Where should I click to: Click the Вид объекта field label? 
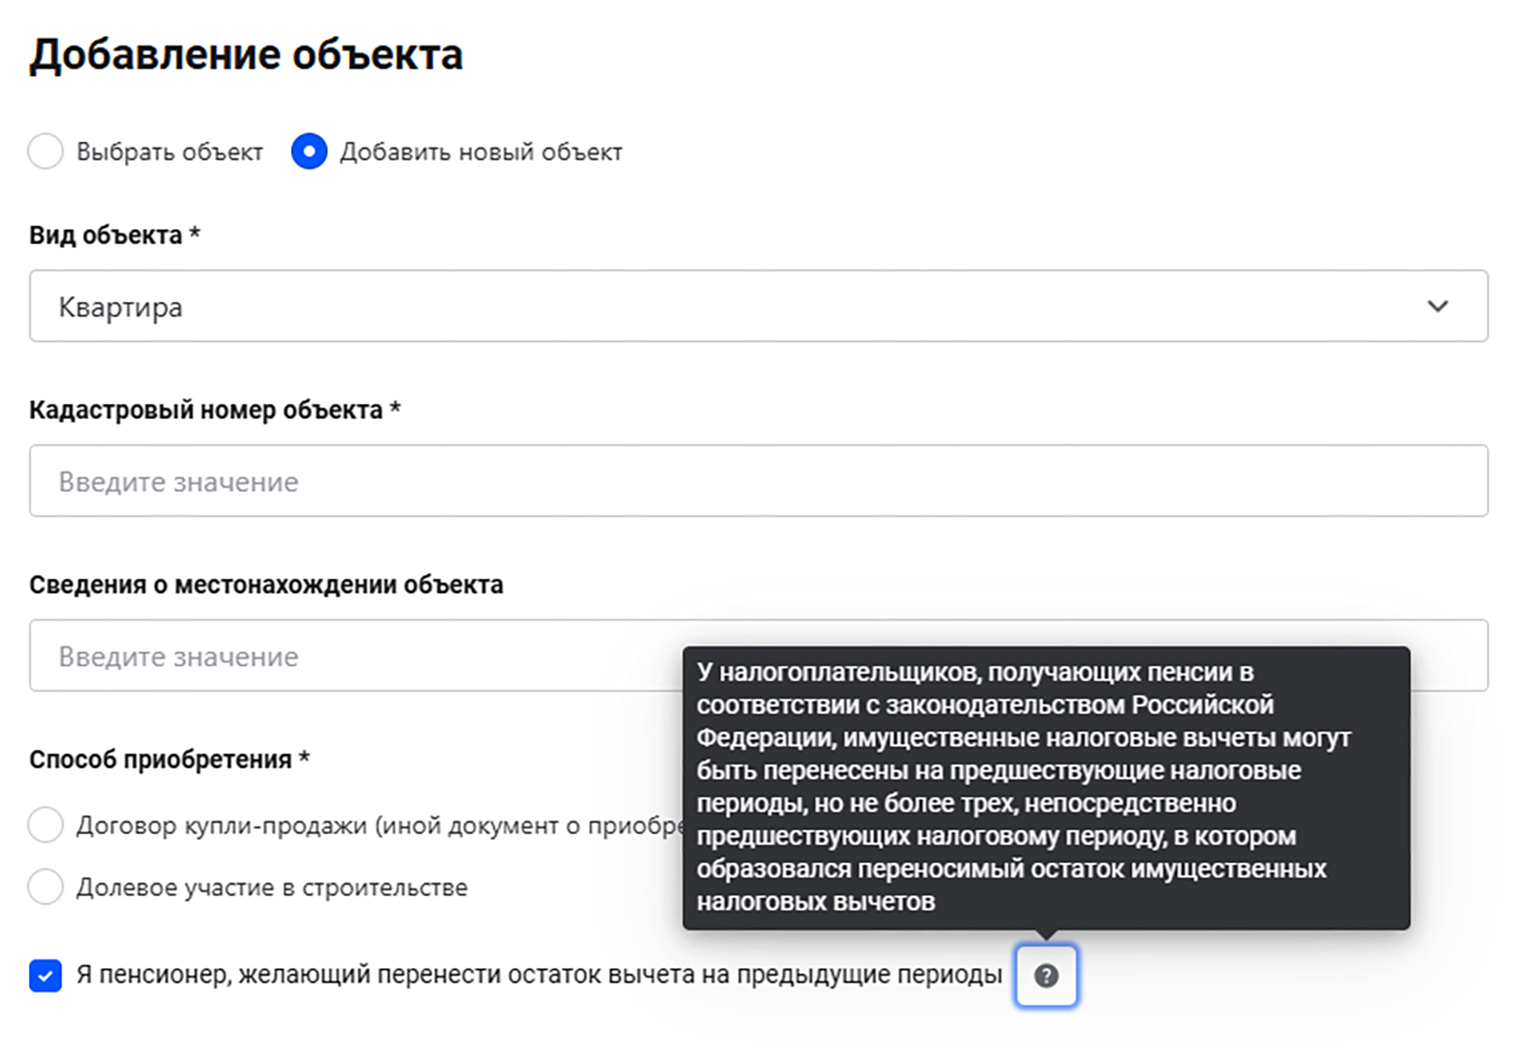tap(115, 236)
